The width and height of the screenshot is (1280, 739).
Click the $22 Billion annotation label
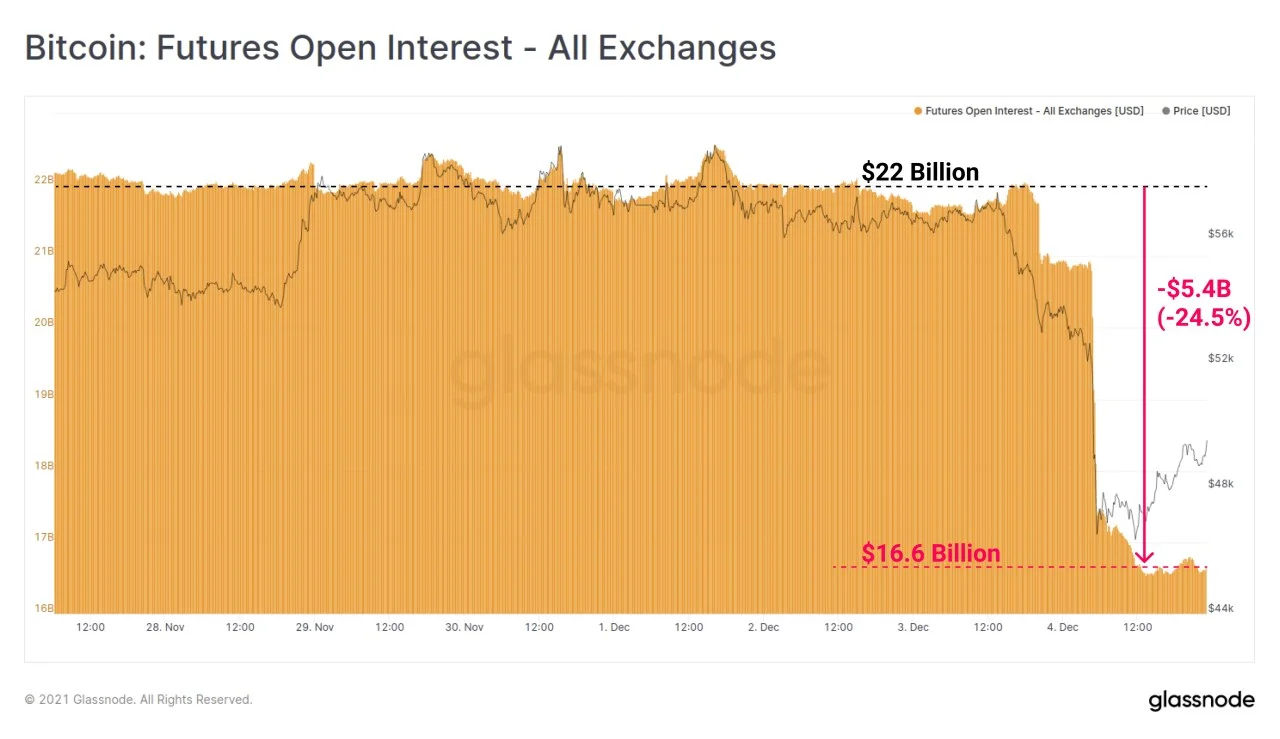tap(920, 172)
